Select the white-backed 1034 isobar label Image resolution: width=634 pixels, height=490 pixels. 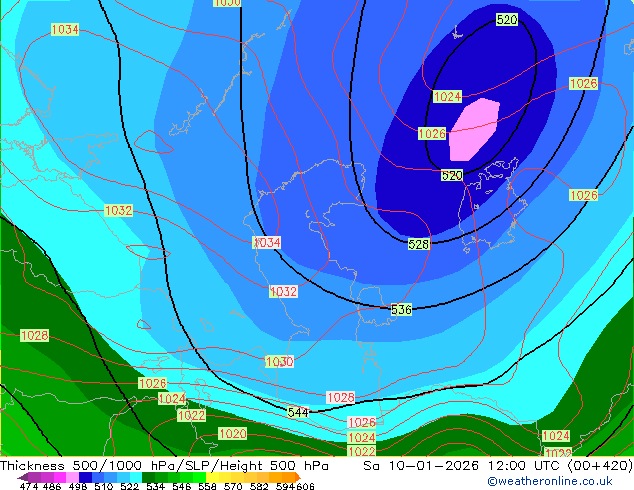[266, 242]
